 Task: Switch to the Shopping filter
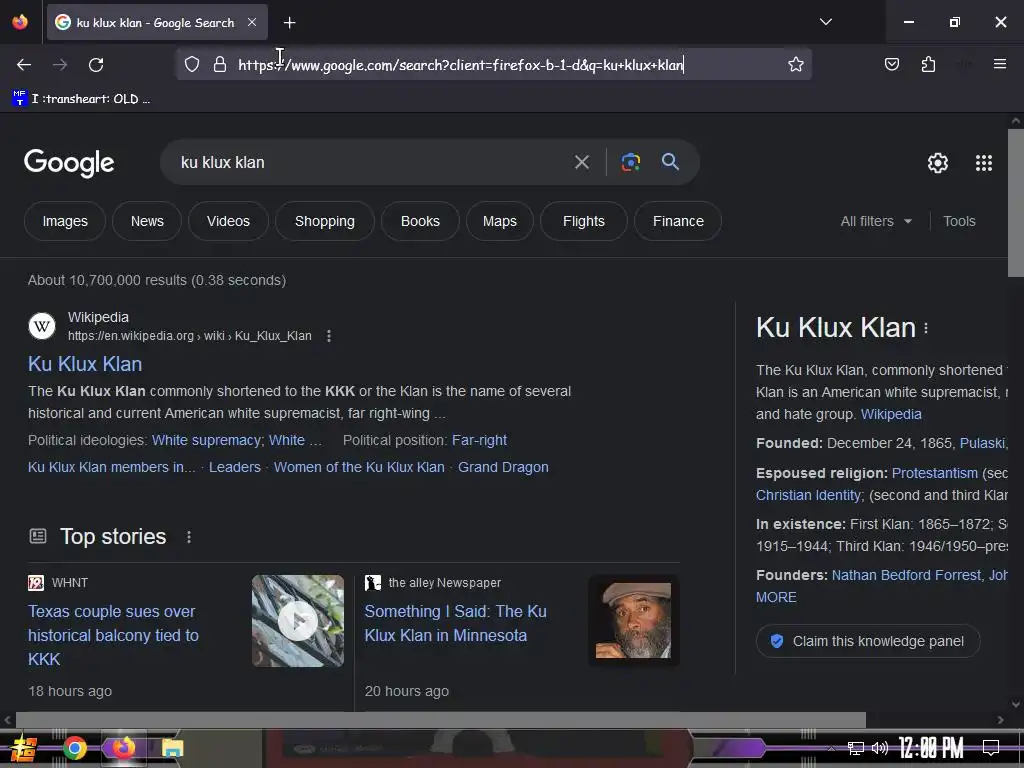coord(325,221)
